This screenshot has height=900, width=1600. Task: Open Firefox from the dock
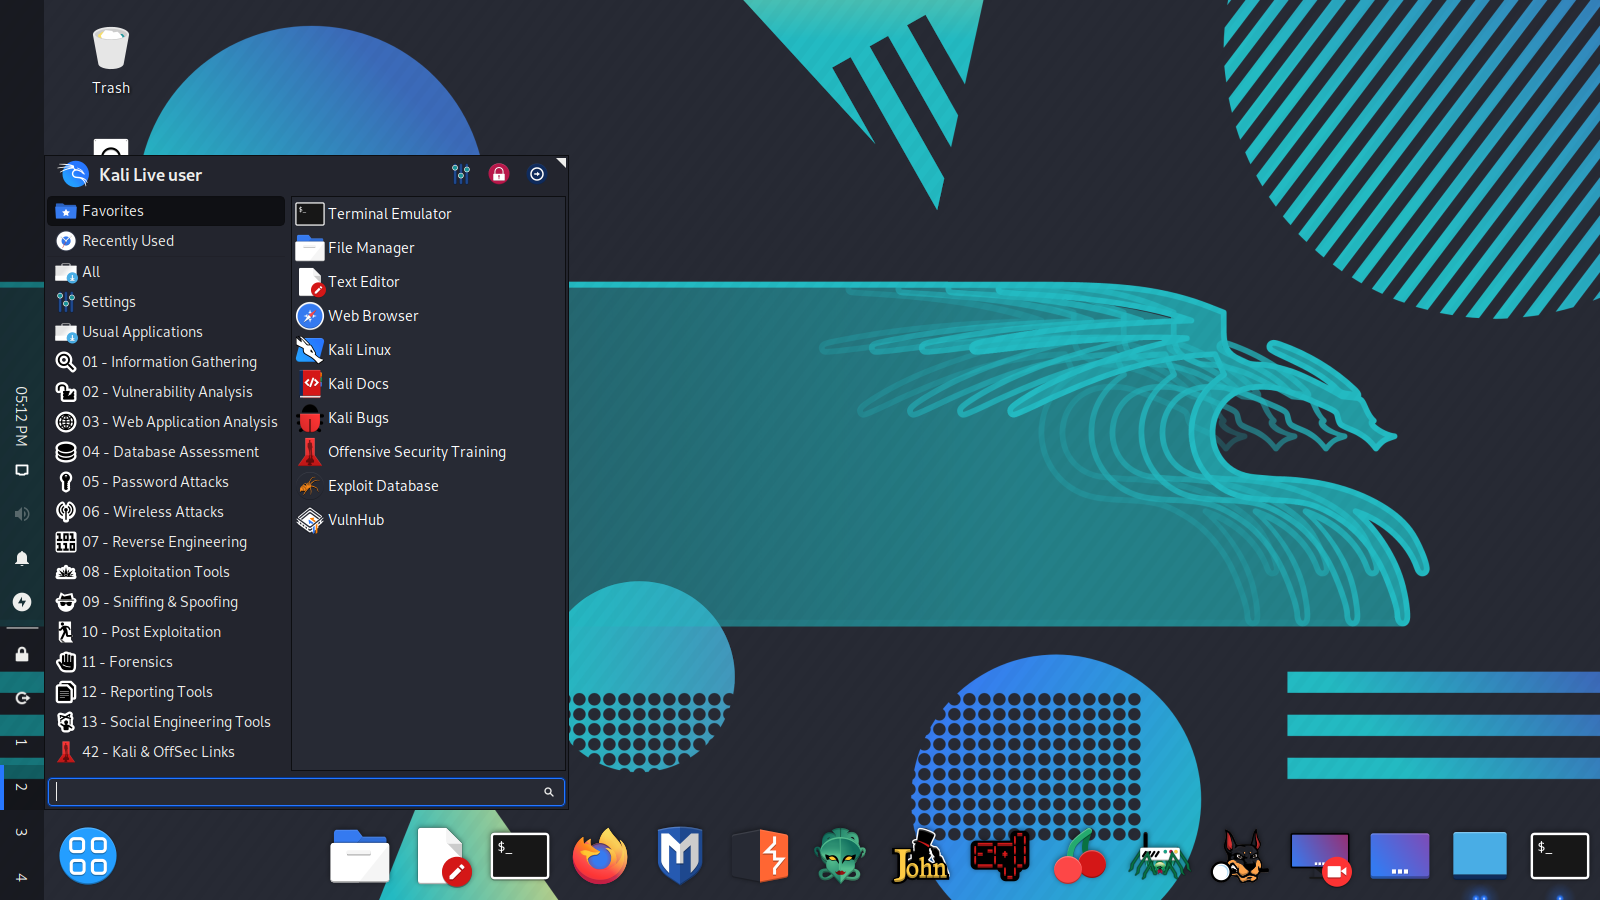(x=600, y=856)
